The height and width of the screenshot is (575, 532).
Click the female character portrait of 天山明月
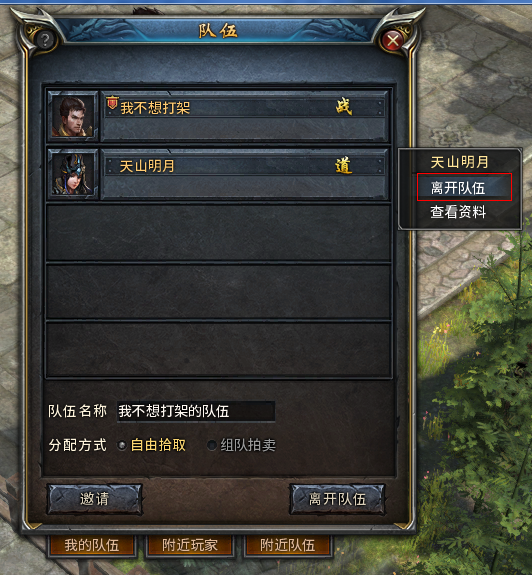[x=73, y=174]
